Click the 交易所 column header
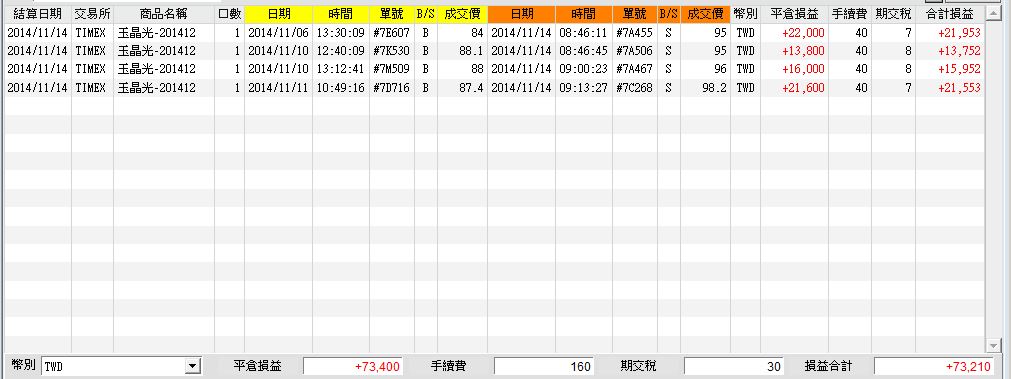 (x=92, y=14)
